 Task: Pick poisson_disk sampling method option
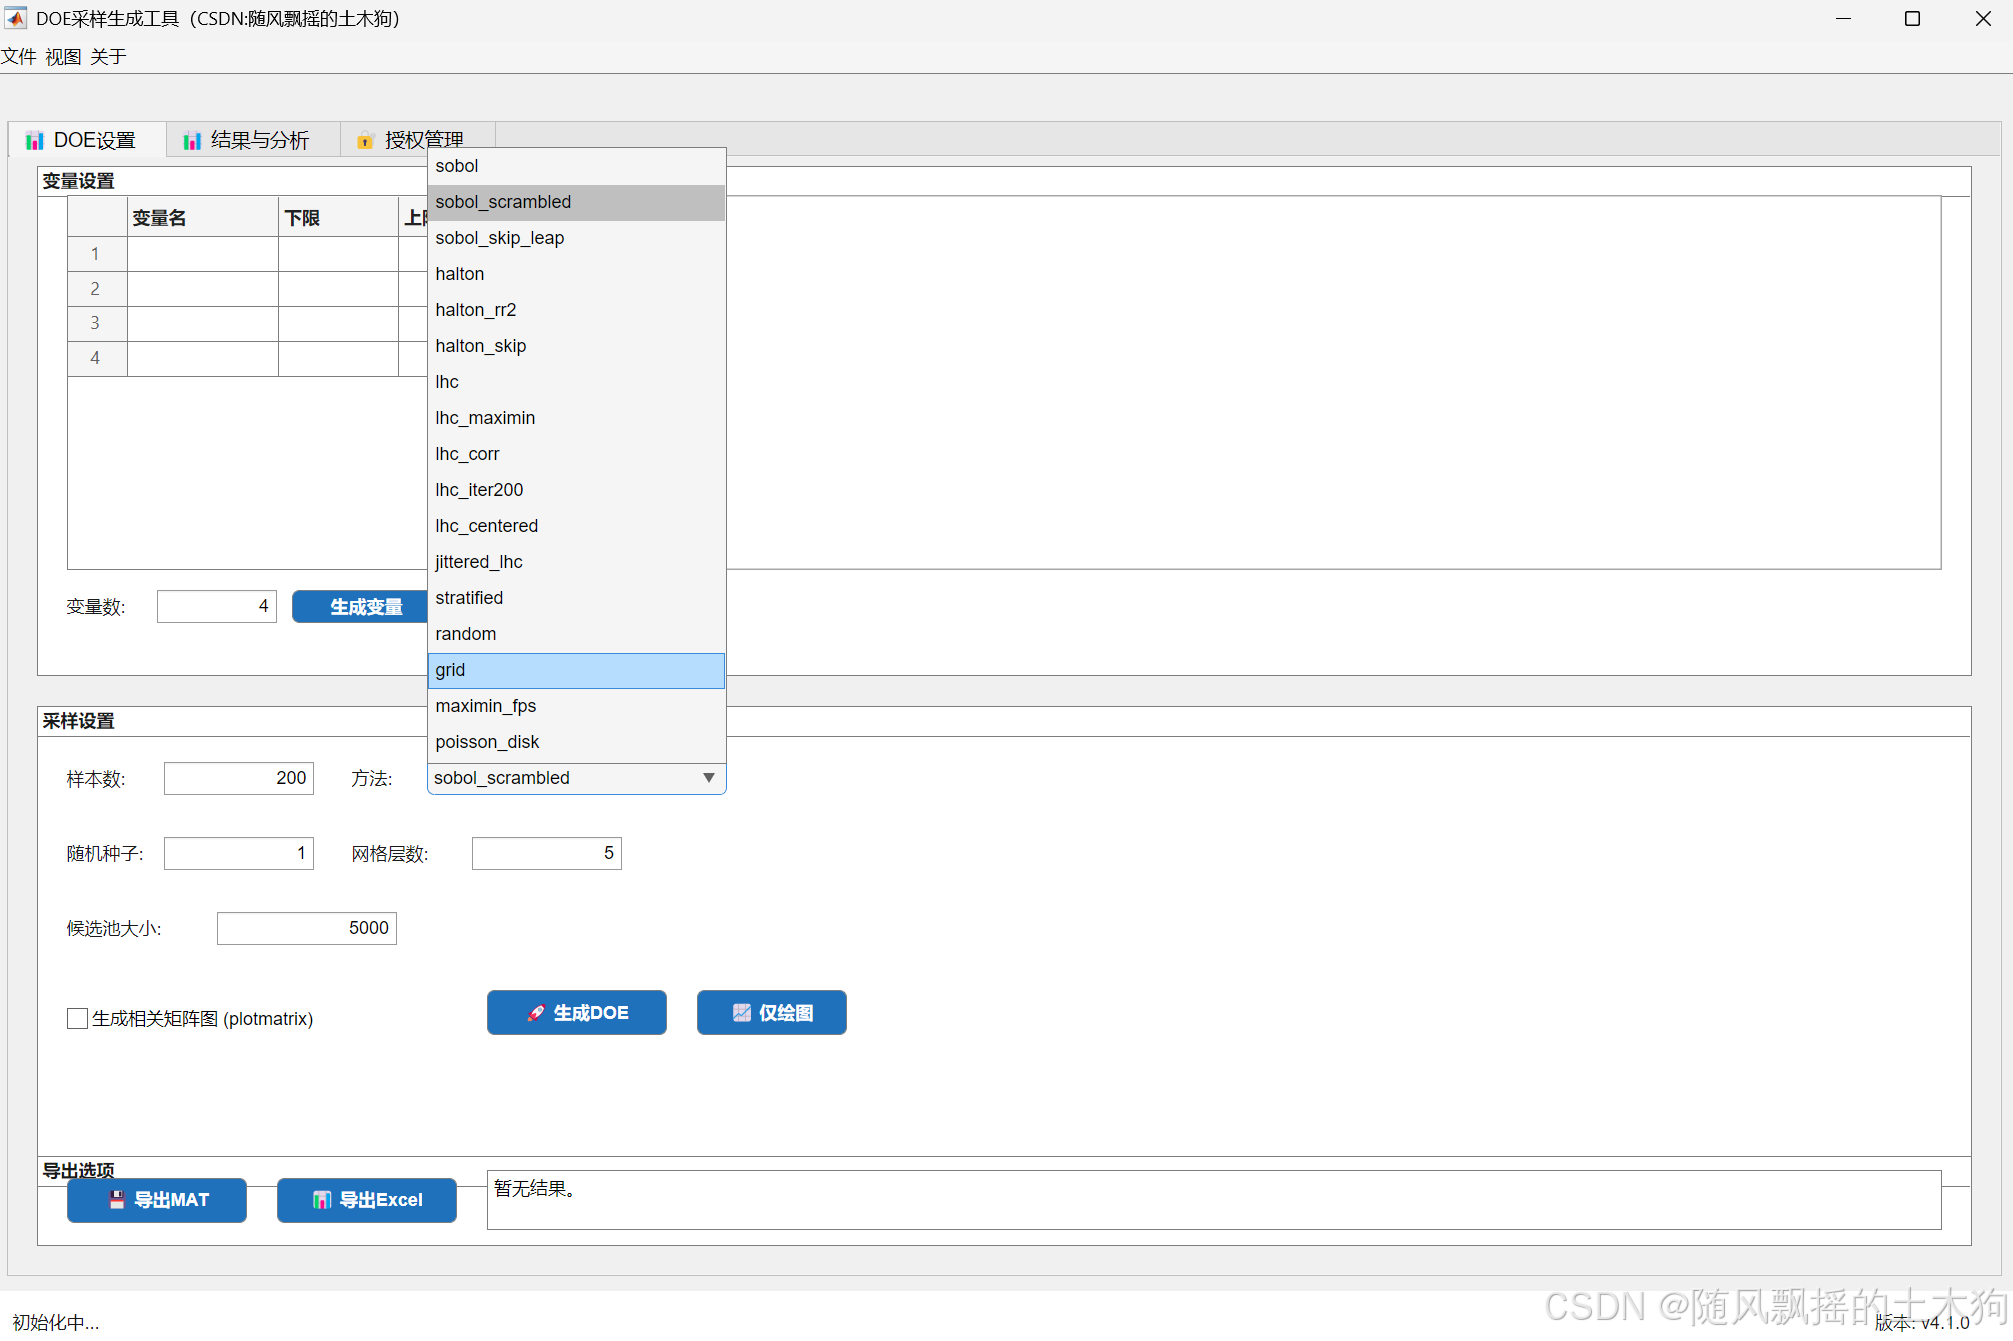(575, 742)
